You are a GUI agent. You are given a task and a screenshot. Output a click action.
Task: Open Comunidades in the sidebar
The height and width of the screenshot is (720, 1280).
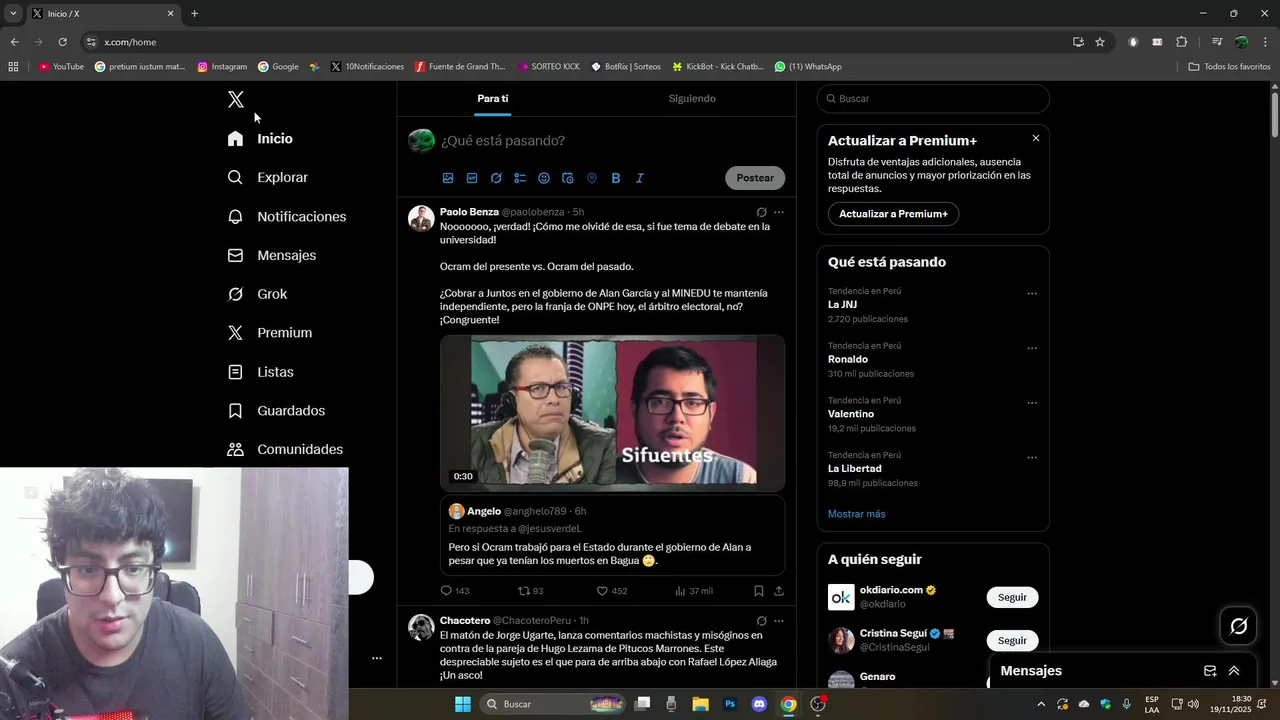coord(285,449)
